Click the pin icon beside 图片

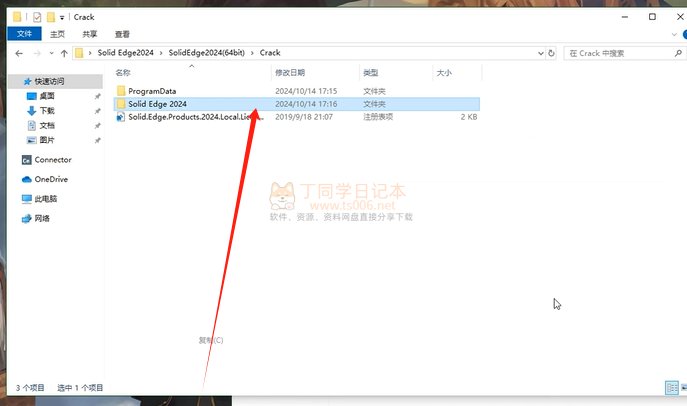point(97,141)
